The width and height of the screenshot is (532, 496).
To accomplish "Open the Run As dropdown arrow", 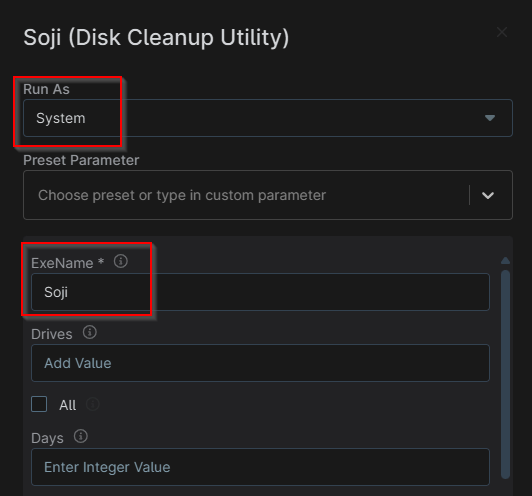I will tap(490, 118).
